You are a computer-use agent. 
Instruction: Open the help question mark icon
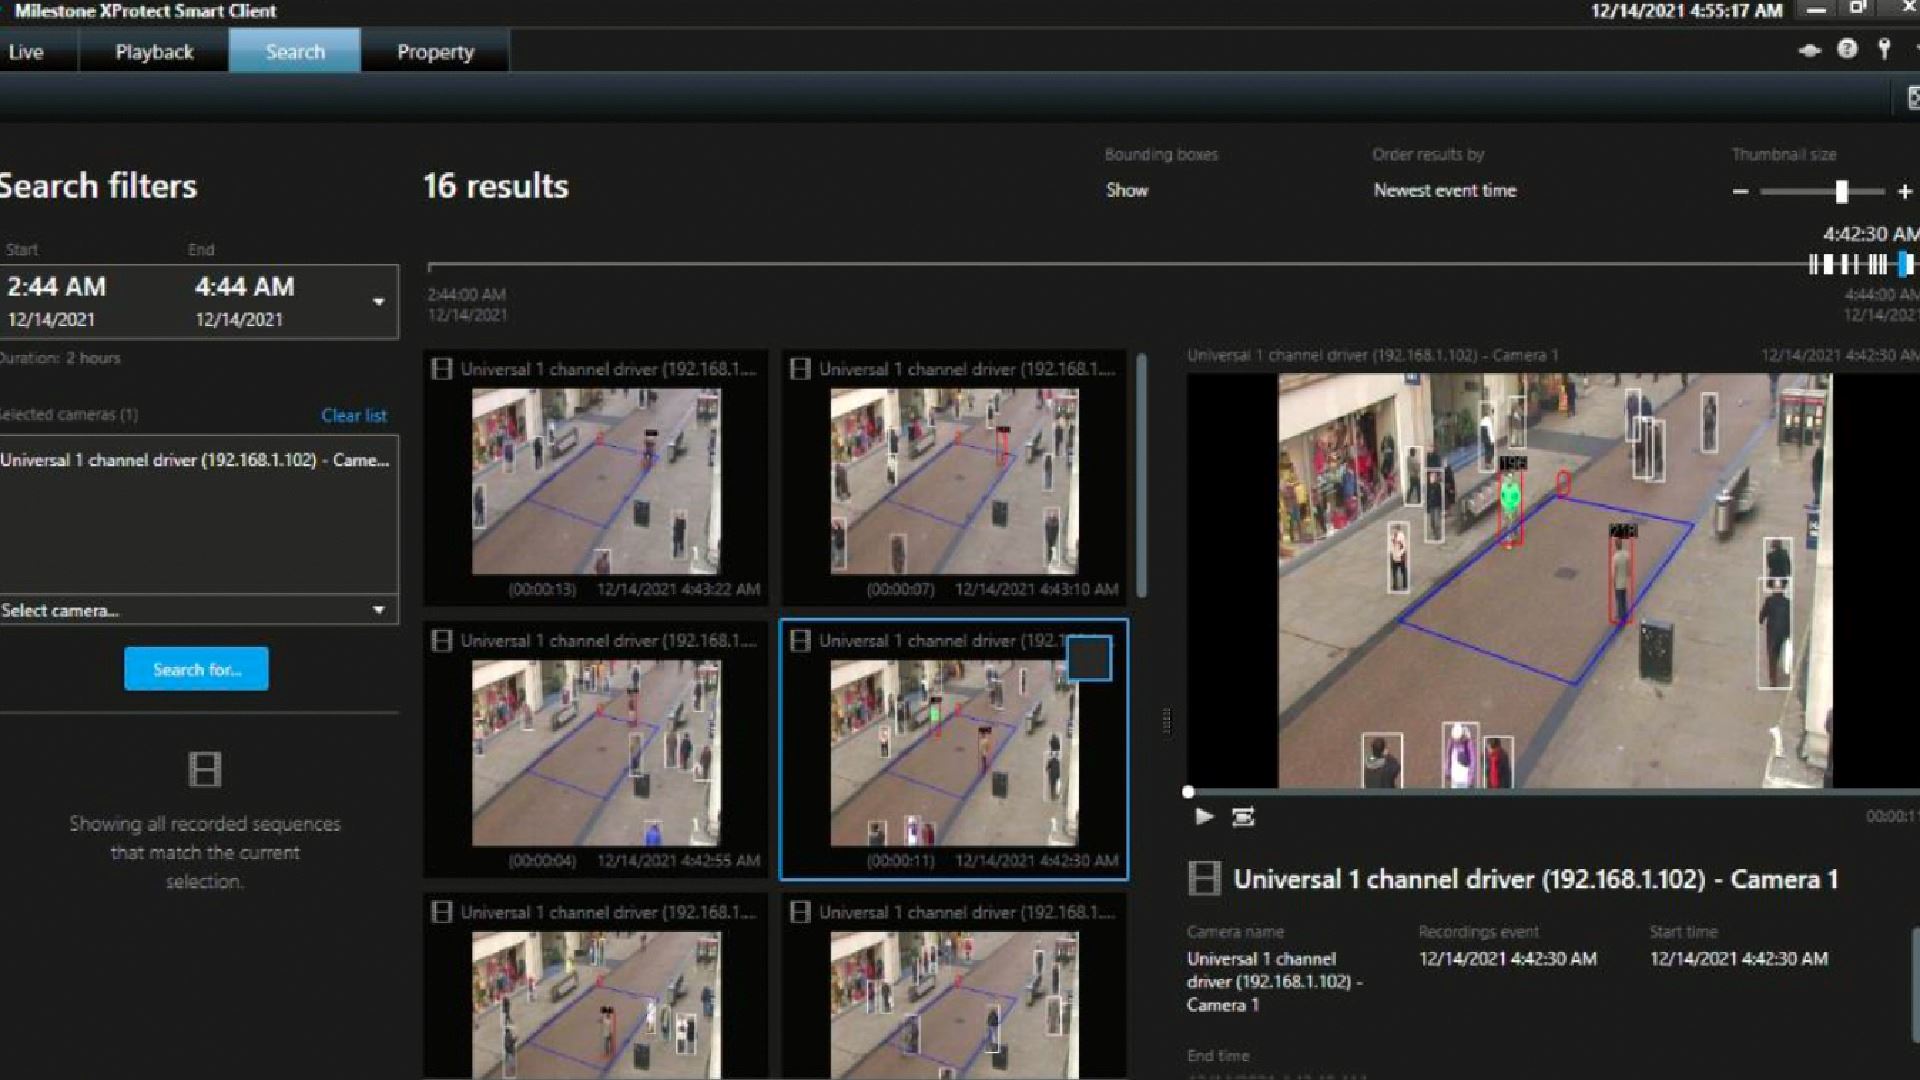click(1847, 49)
